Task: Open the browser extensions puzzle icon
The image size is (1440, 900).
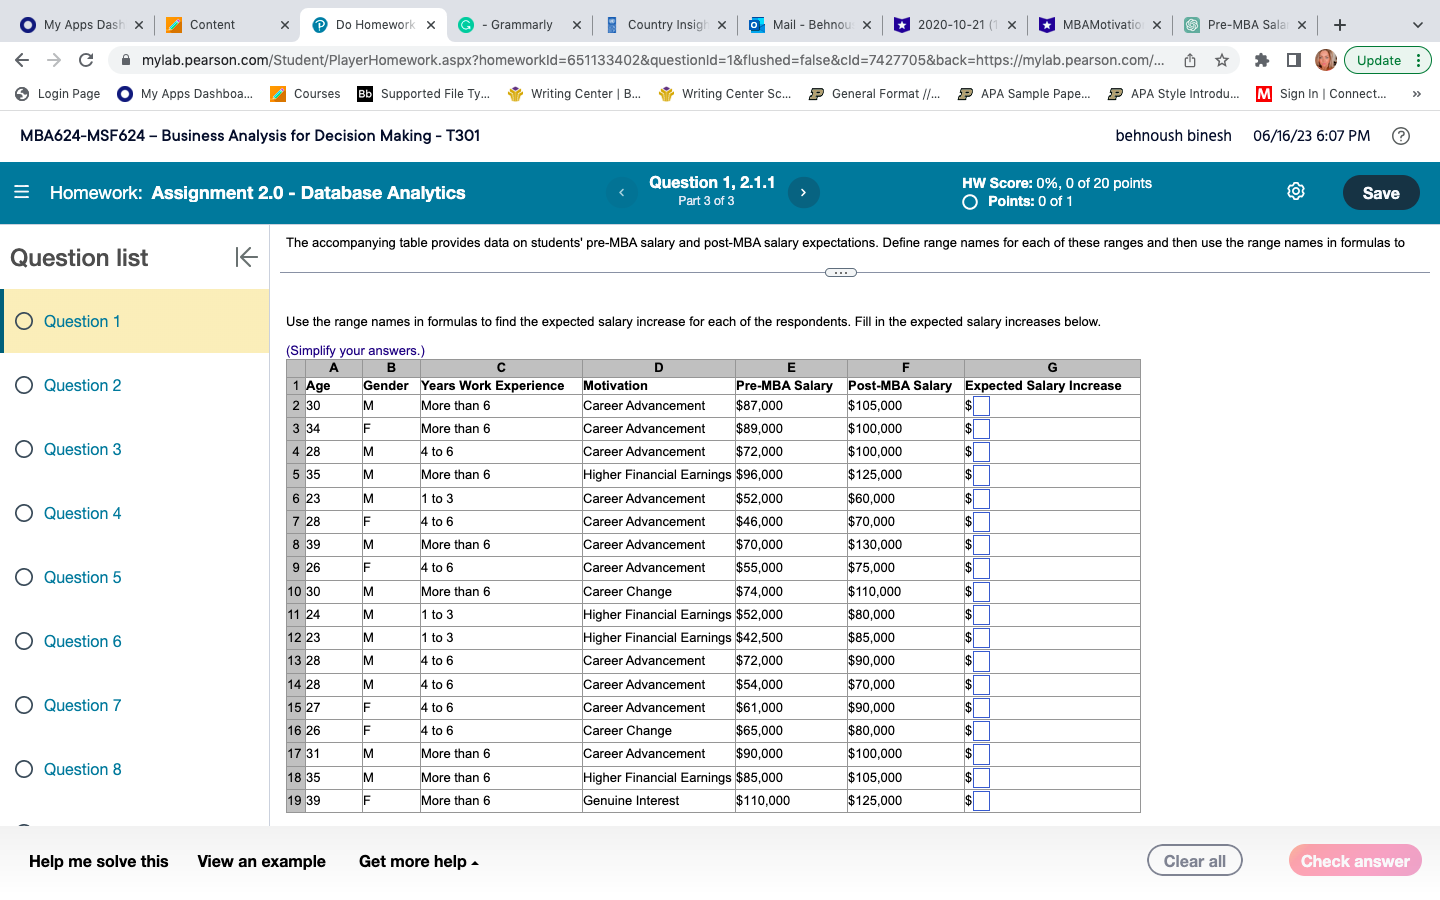Action: coord(1261,60)
